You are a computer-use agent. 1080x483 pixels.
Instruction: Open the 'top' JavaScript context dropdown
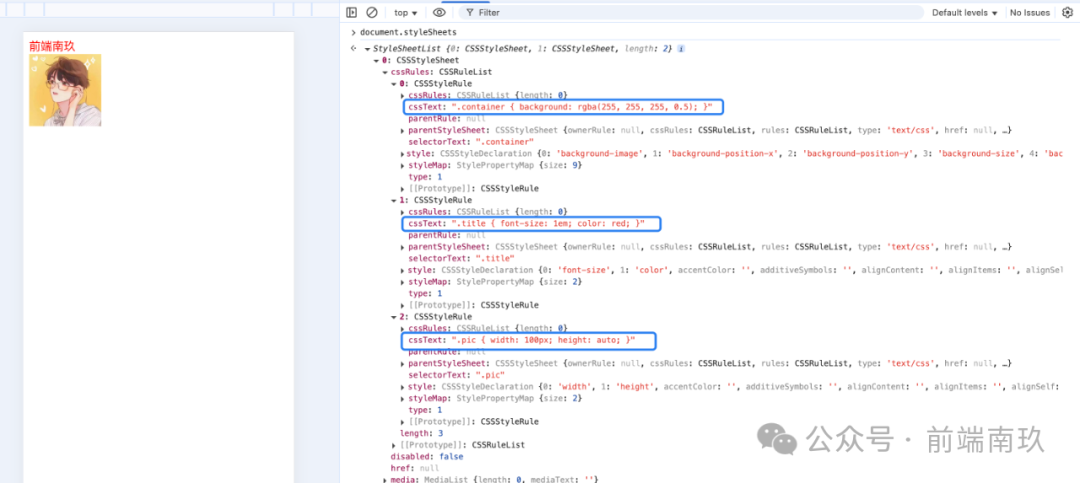pos(405,13)
